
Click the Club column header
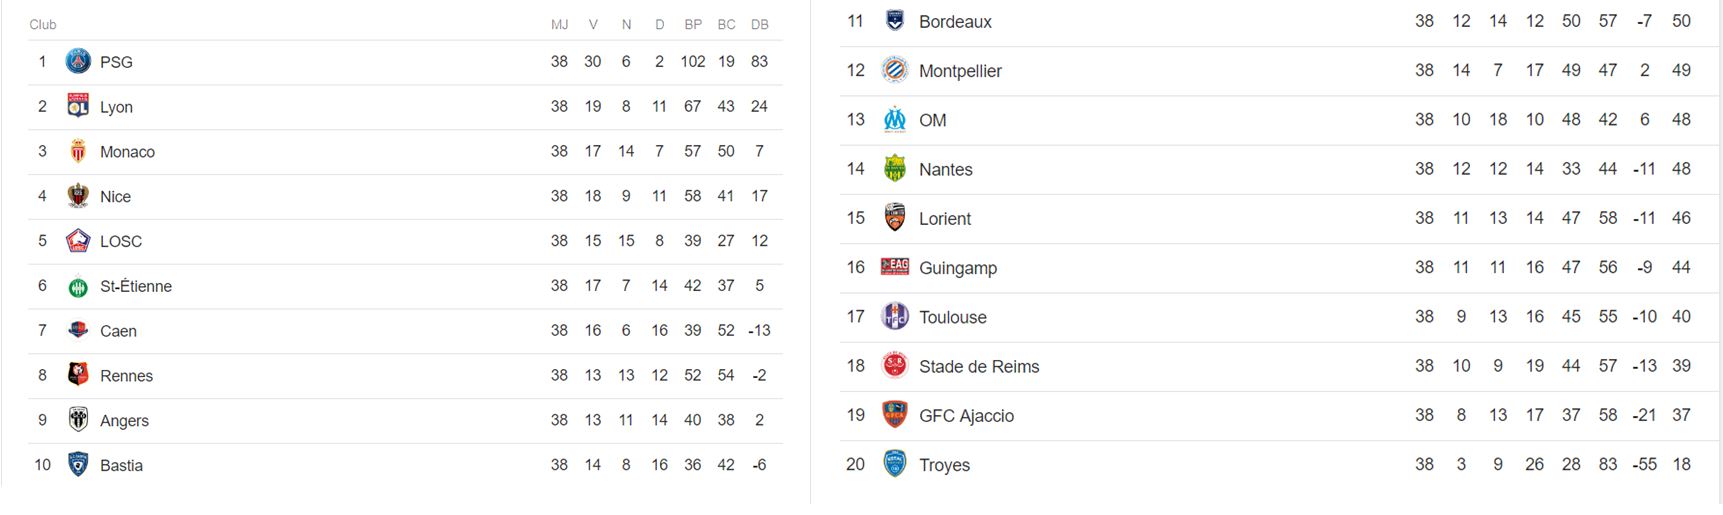[x=43, y=24]
